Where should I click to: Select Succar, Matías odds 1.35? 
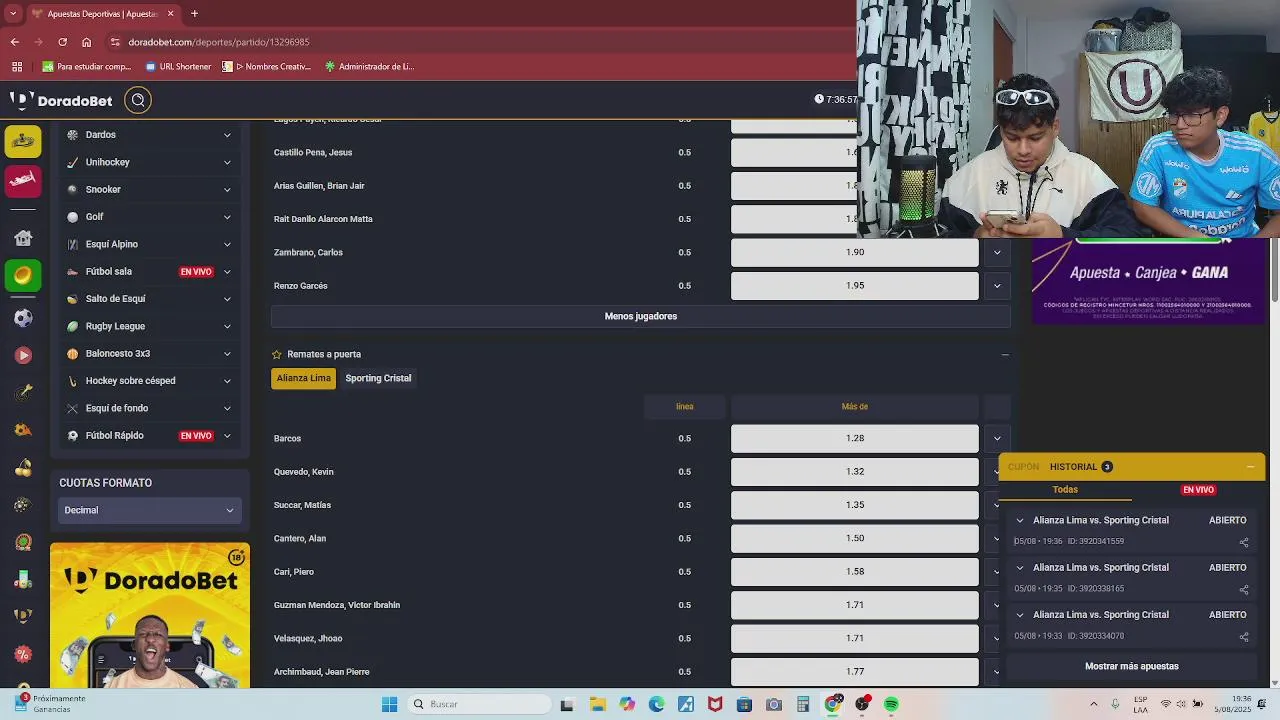[x=855, y=505]
